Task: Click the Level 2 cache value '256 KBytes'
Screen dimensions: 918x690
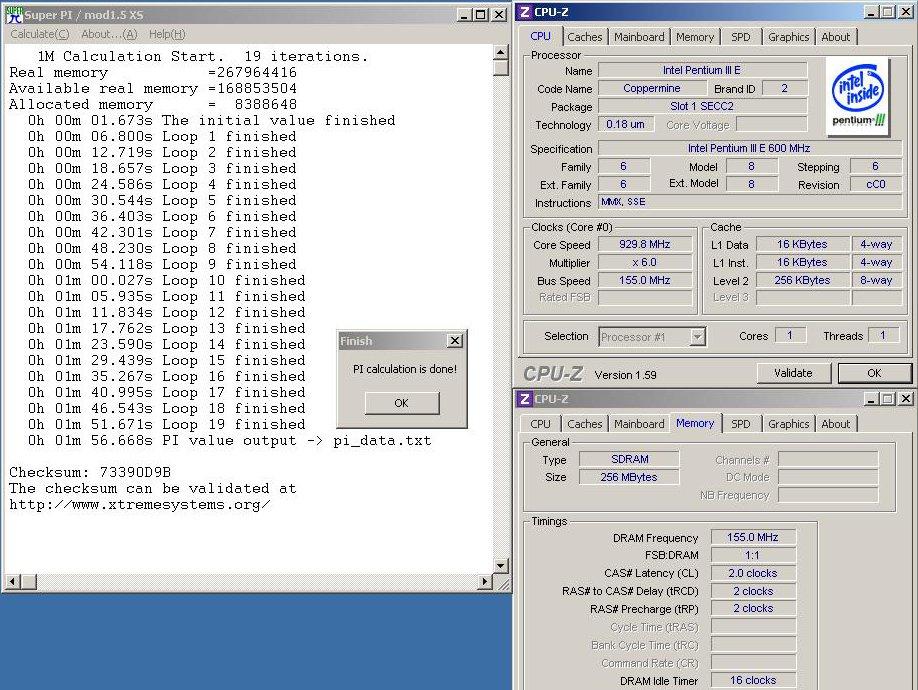Action: (x=802, y=280)
